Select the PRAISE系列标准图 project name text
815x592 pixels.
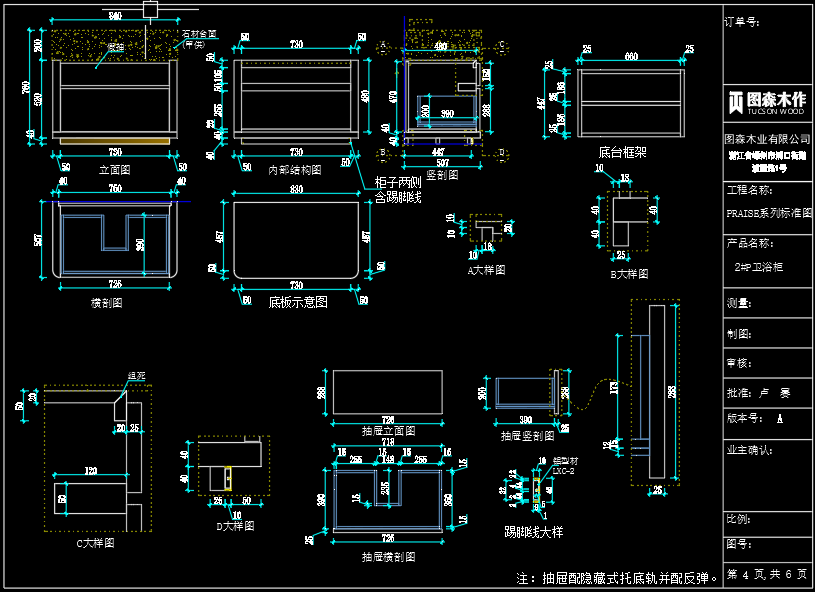[x=768, y=213]
